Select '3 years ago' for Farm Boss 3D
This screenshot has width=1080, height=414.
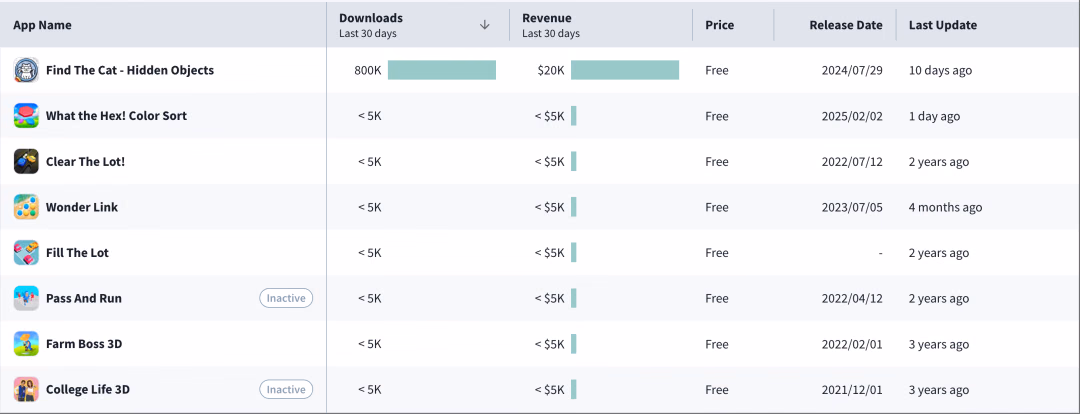(939, 344)
